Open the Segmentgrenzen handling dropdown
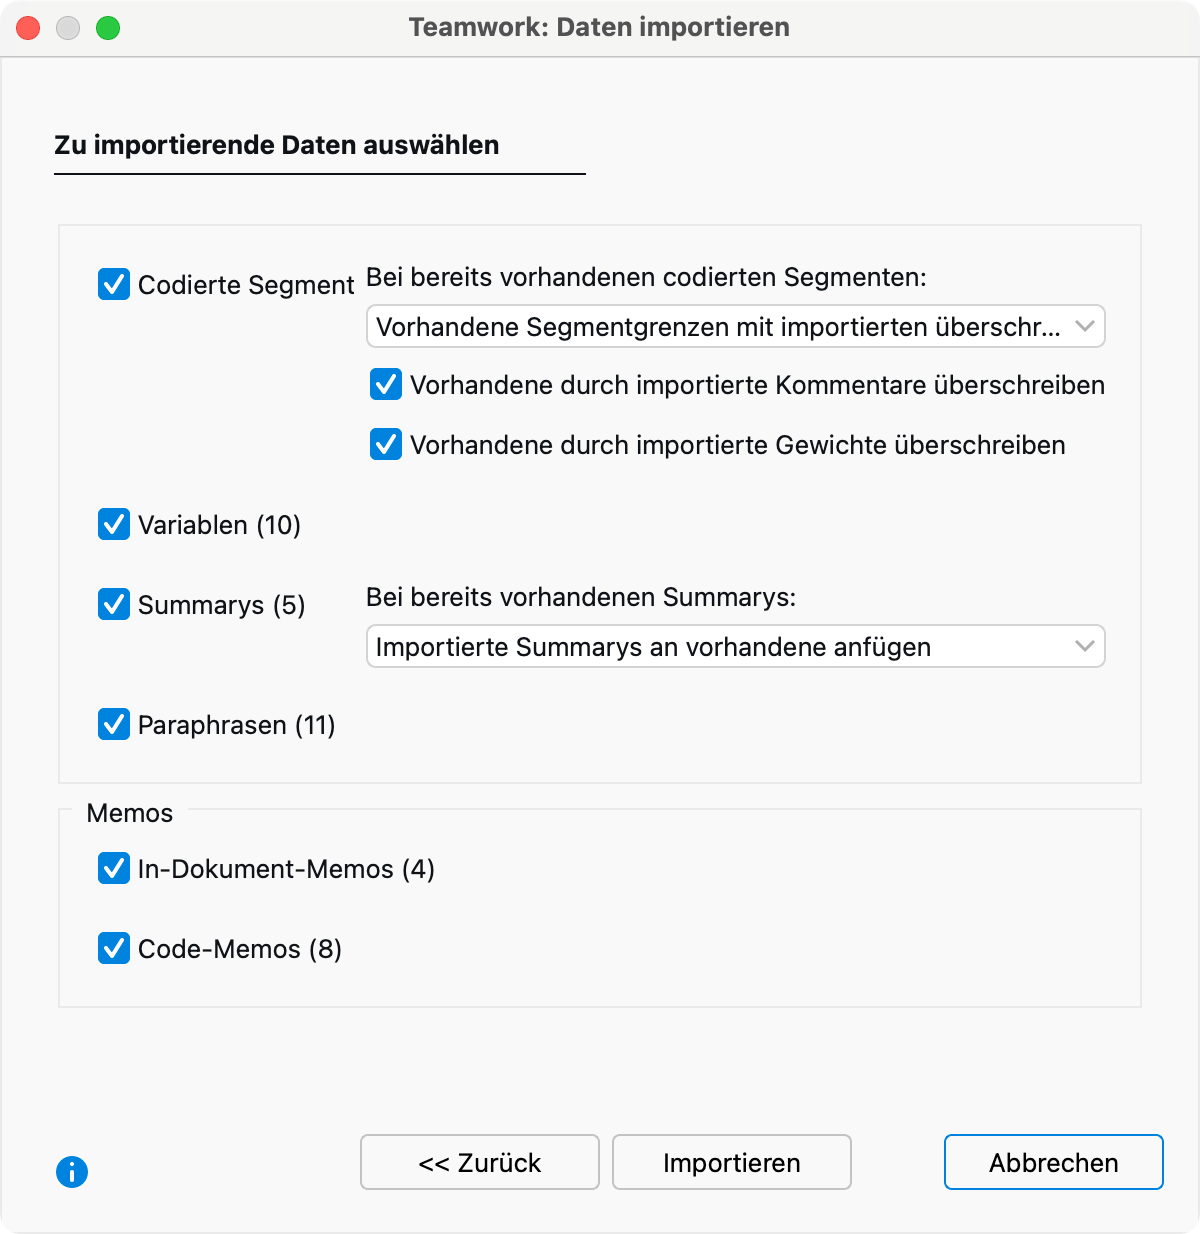This screenshot has height=1234, width=1200. [x=735, y=327]
